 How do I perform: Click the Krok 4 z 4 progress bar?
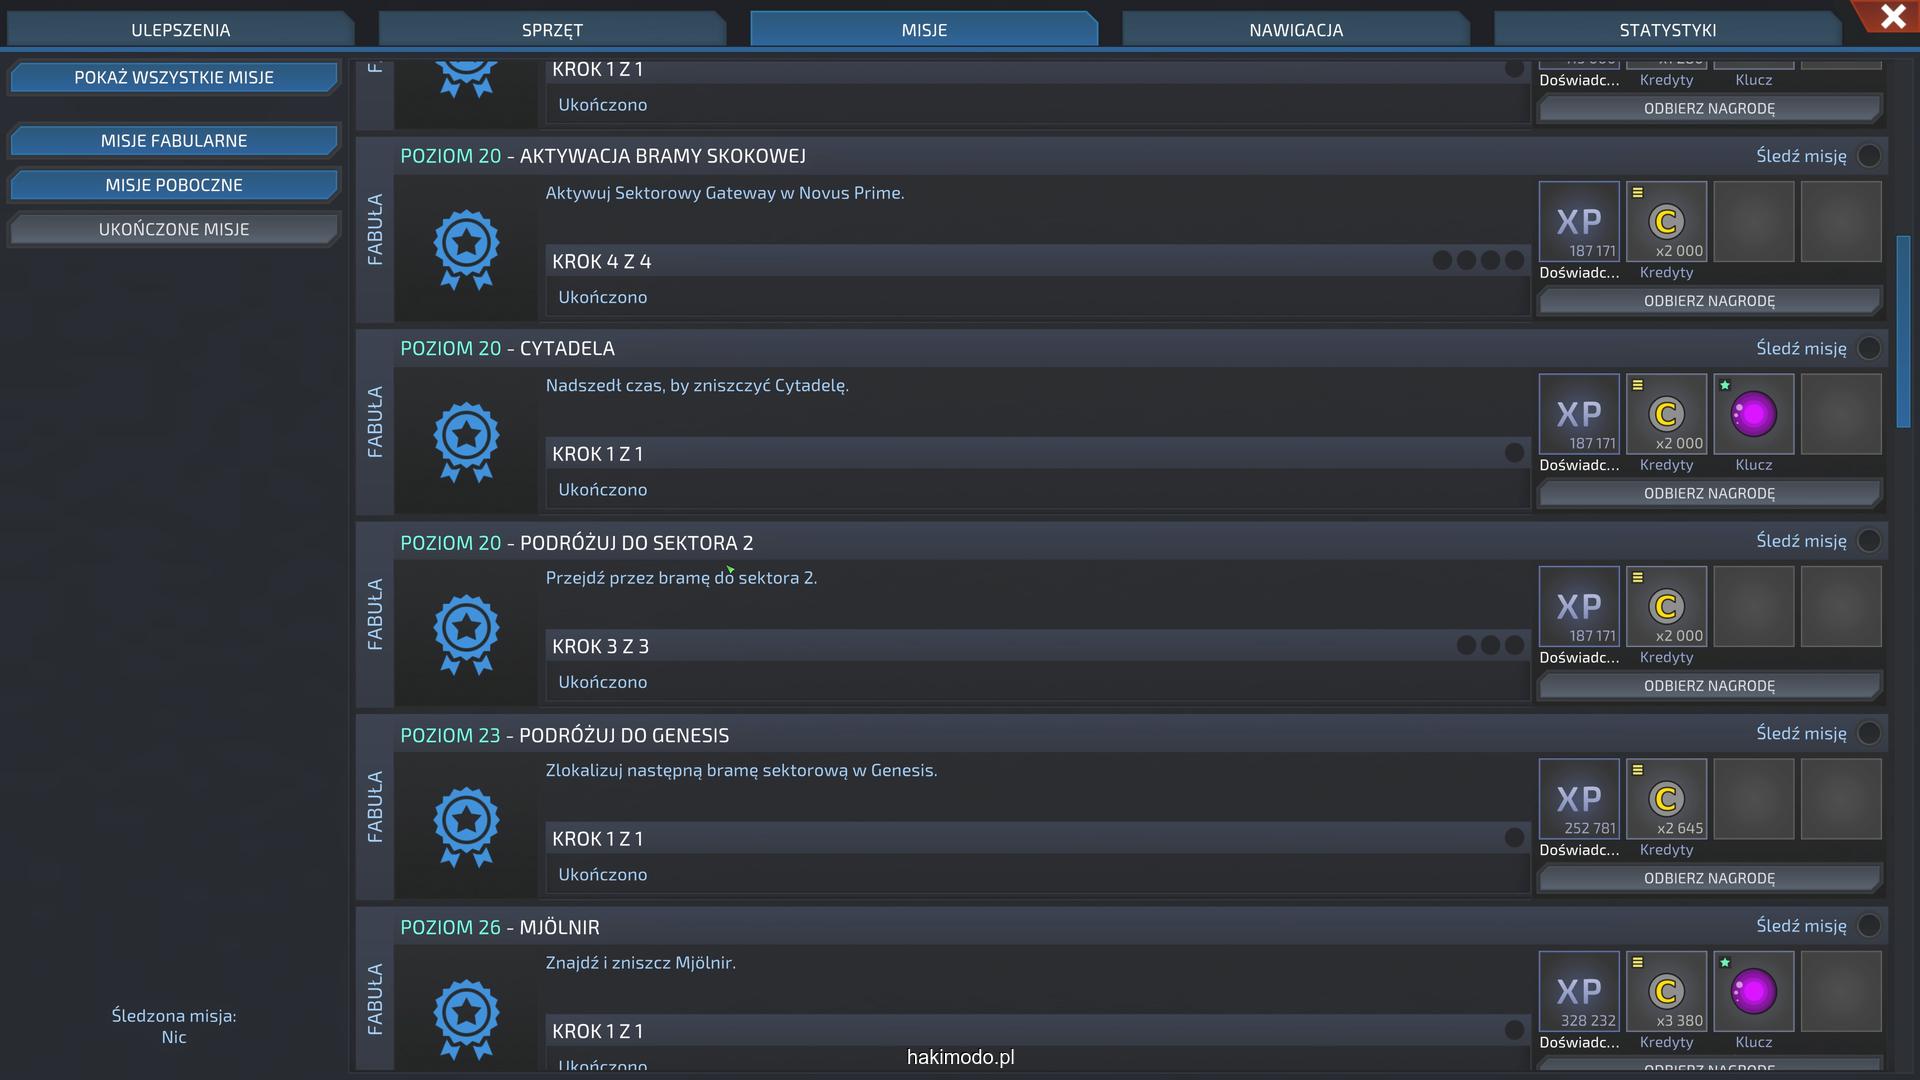pyautogui.click(x=1036, y=262)
